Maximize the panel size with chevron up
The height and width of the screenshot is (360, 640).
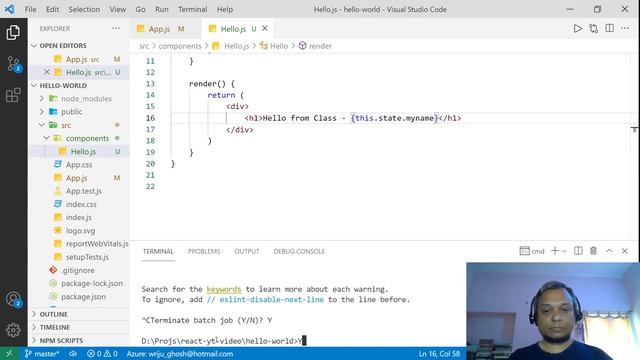click(x=609, y=251)
